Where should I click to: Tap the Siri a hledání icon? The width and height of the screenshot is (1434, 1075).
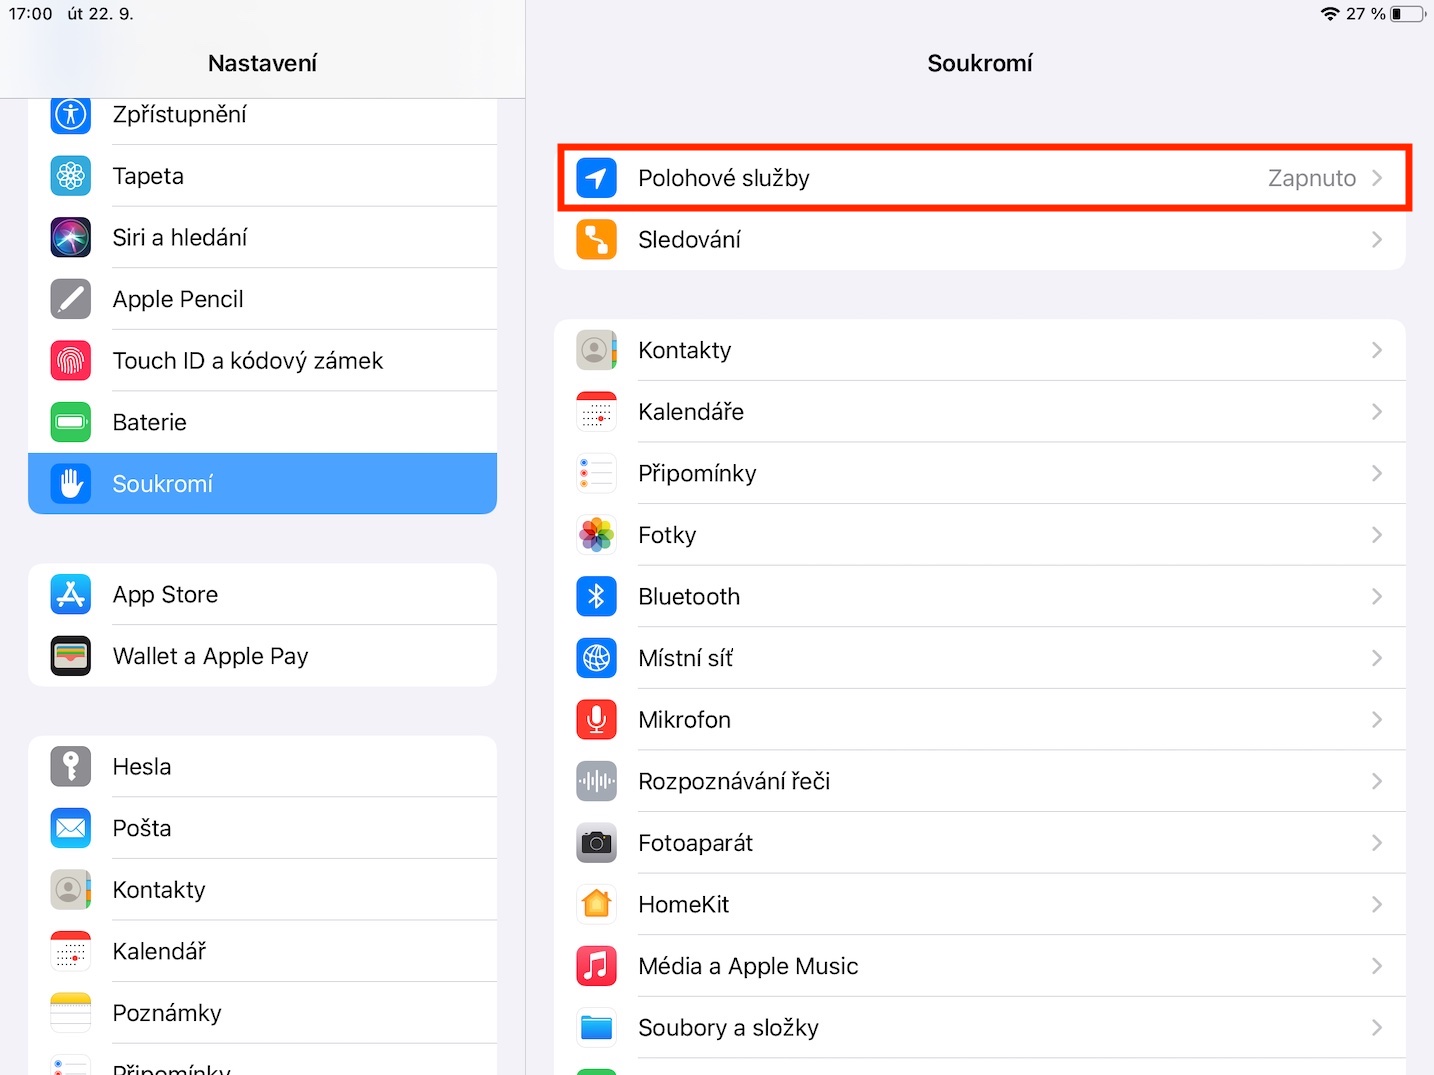[71, 238]
